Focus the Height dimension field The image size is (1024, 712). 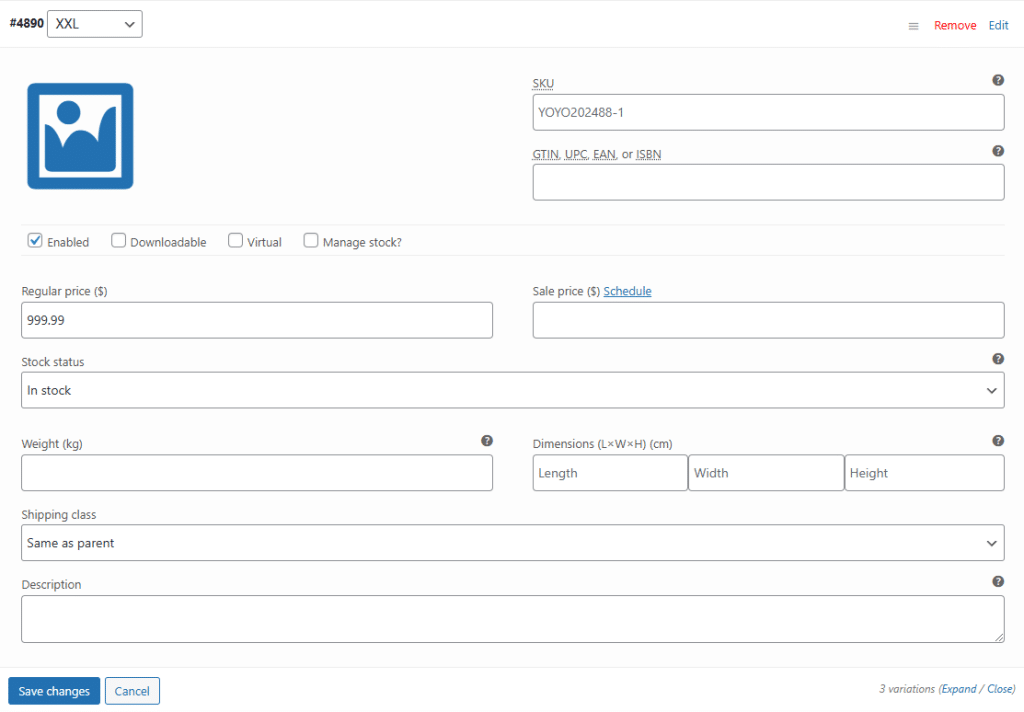[x=924, y=473]
